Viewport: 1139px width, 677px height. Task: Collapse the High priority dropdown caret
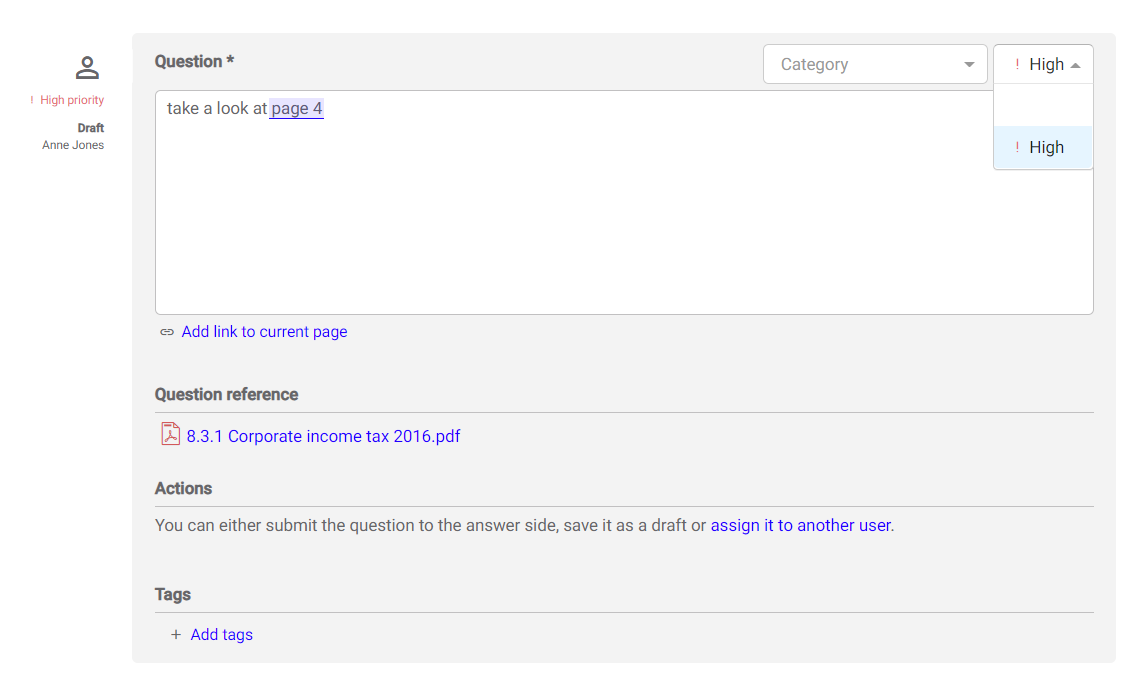click(x=1076, y=65)
